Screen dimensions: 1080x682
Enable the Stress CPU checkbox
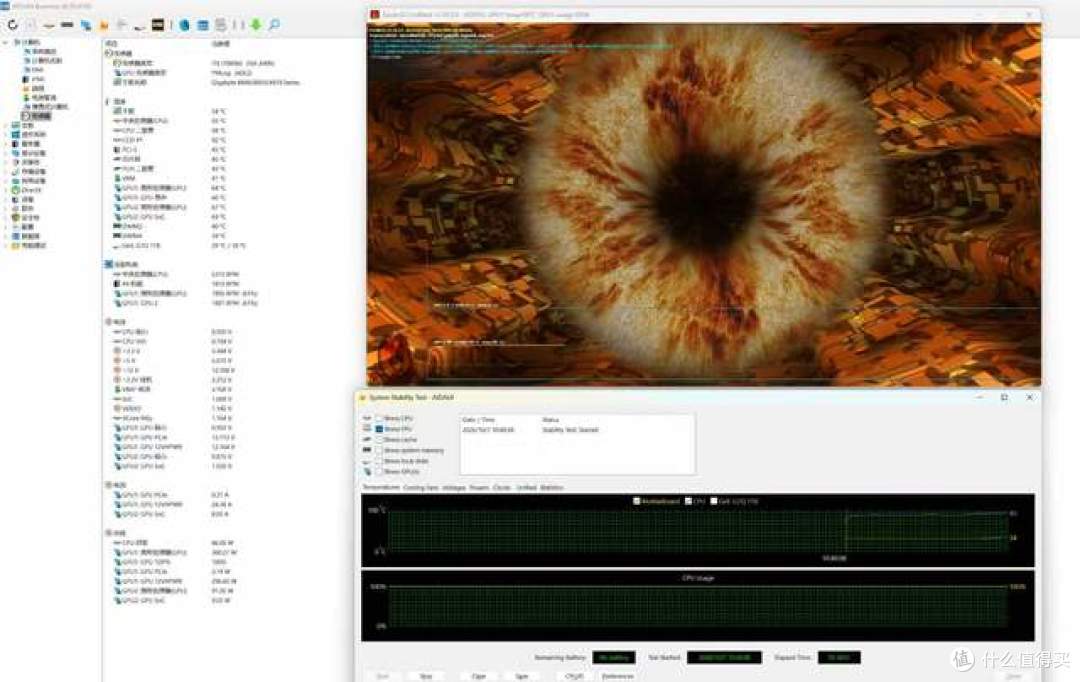pos(379,418)
